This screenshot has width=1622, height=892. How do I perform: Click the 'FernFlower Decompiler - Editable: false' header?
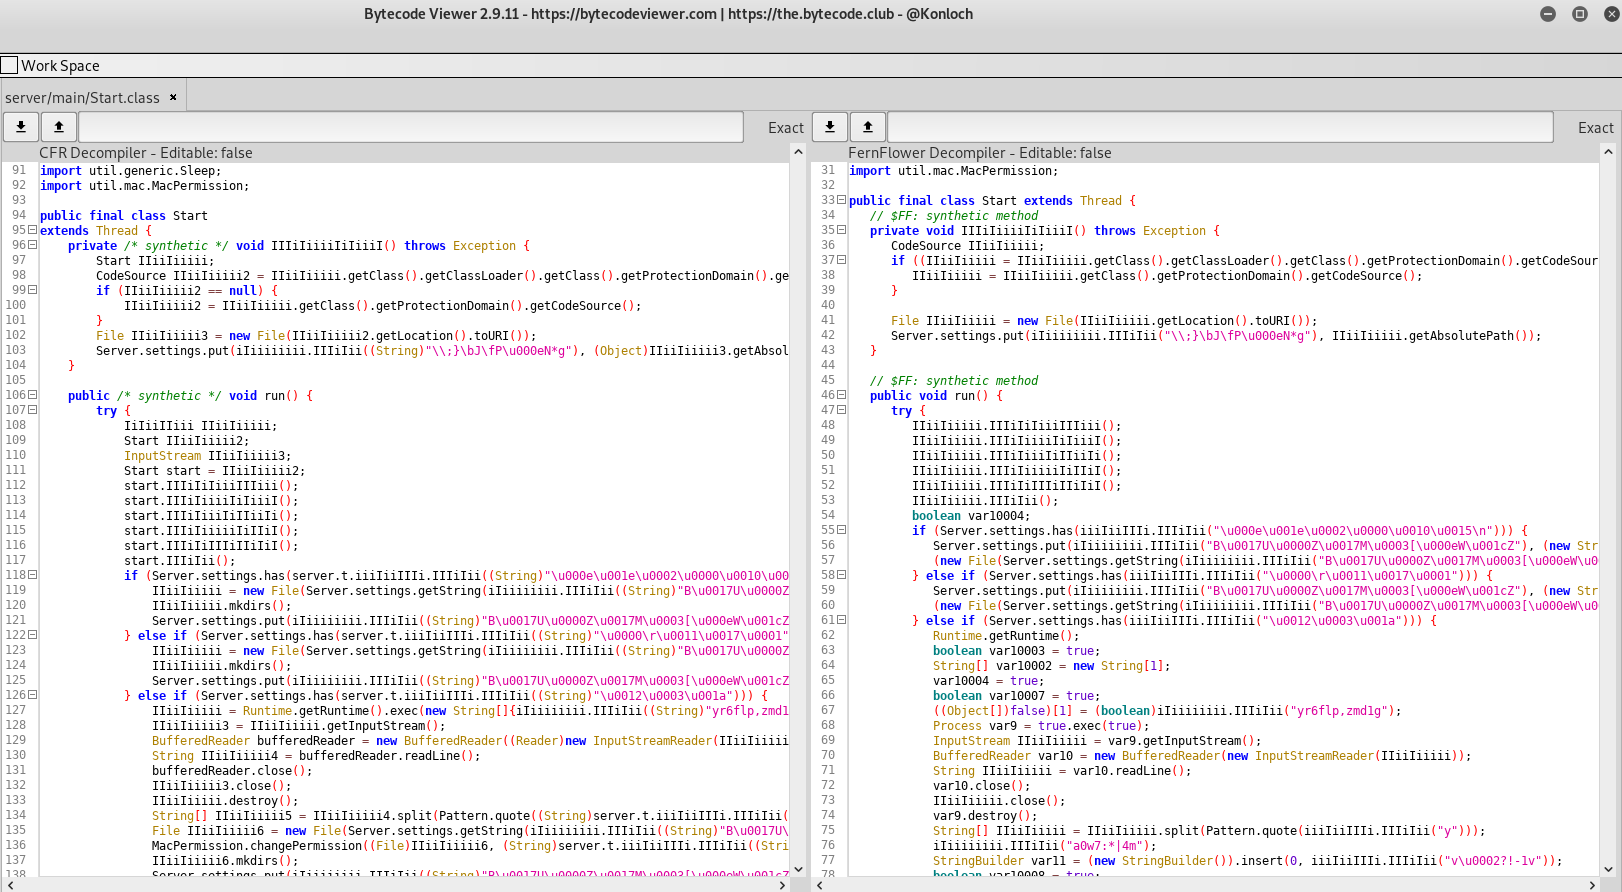(980, 153)
